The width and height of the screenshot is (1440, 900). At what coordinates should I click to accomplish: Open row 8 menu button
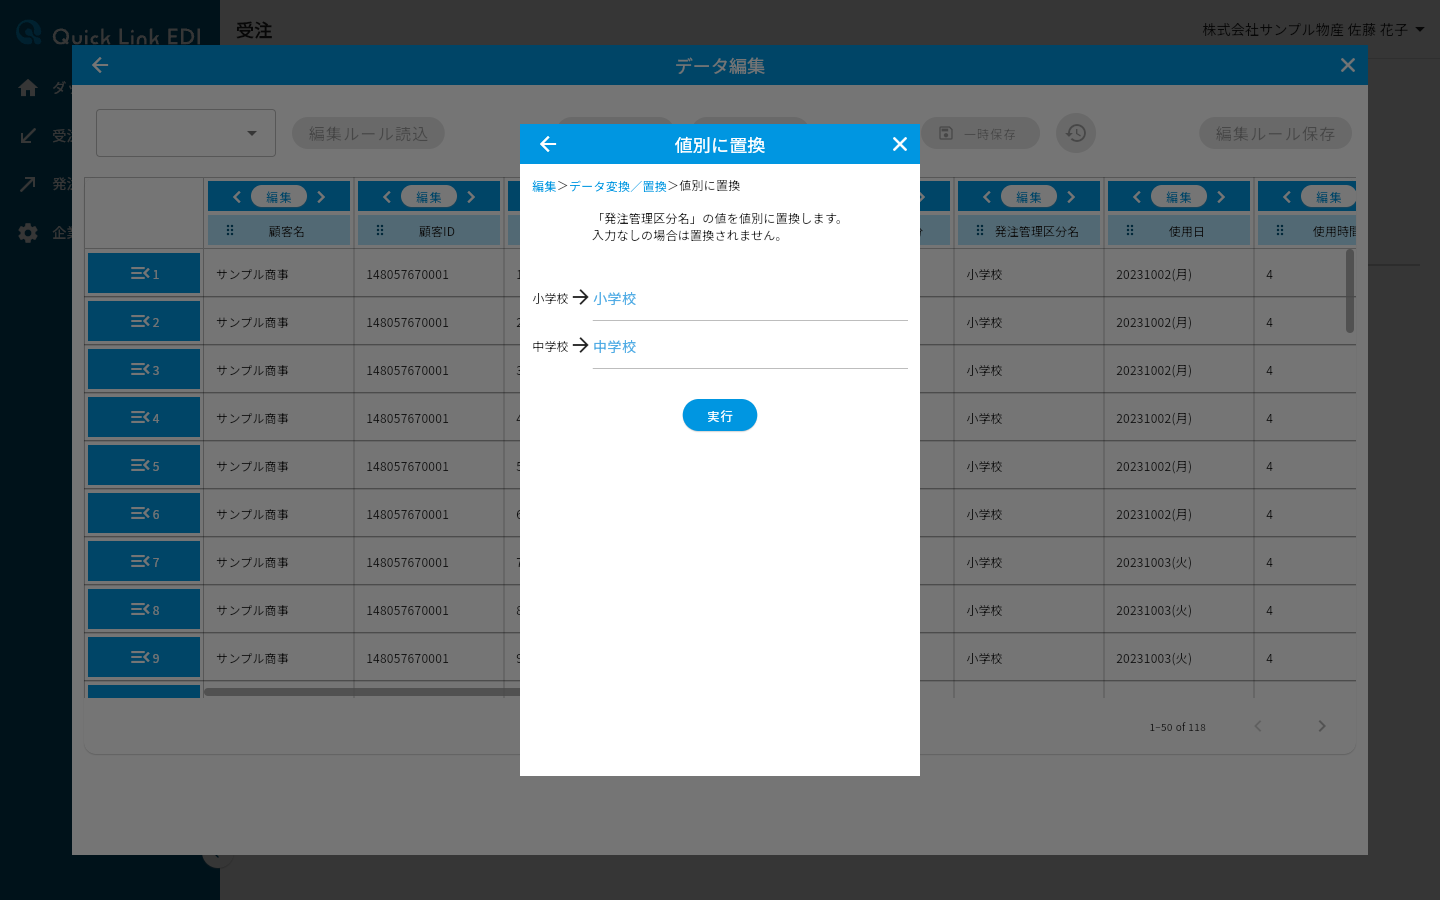tap(144, 609)
